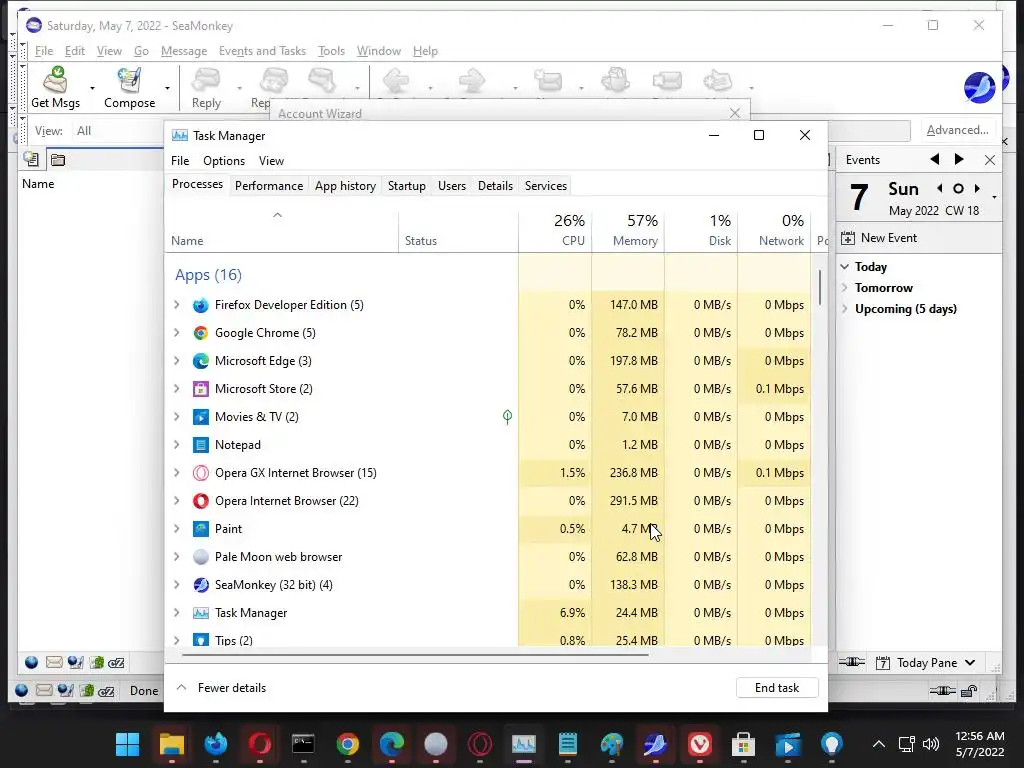
Task: Open Task Manager File menu
Action: (180, 161)
